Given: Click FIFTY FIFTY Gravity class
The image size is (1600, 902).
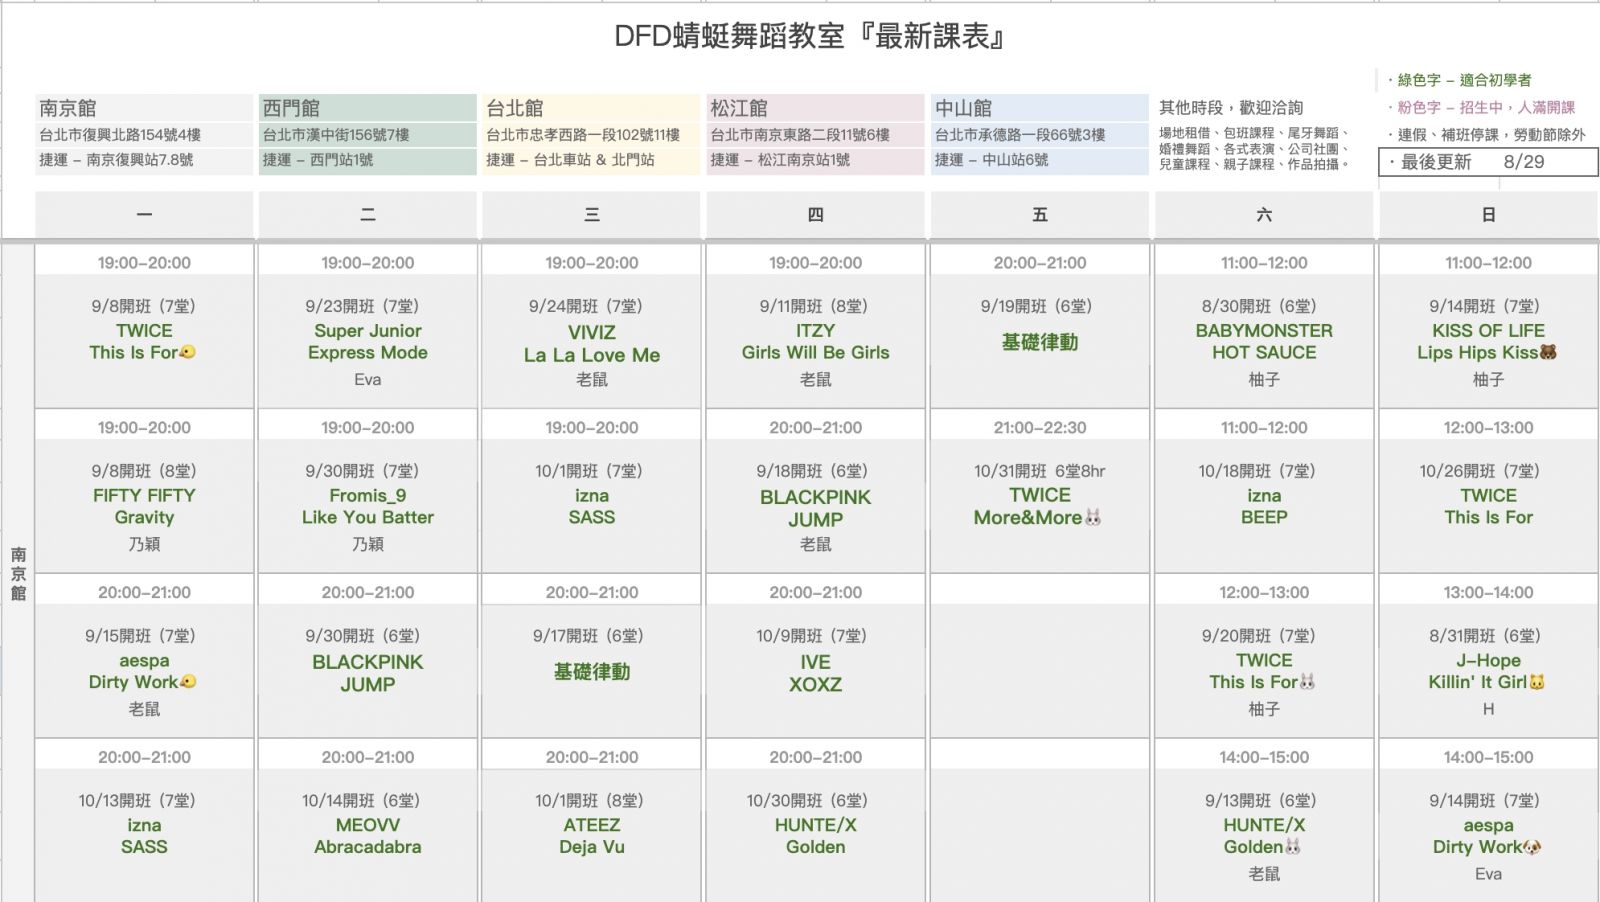Looking at the screenshot, I should 144,507.
